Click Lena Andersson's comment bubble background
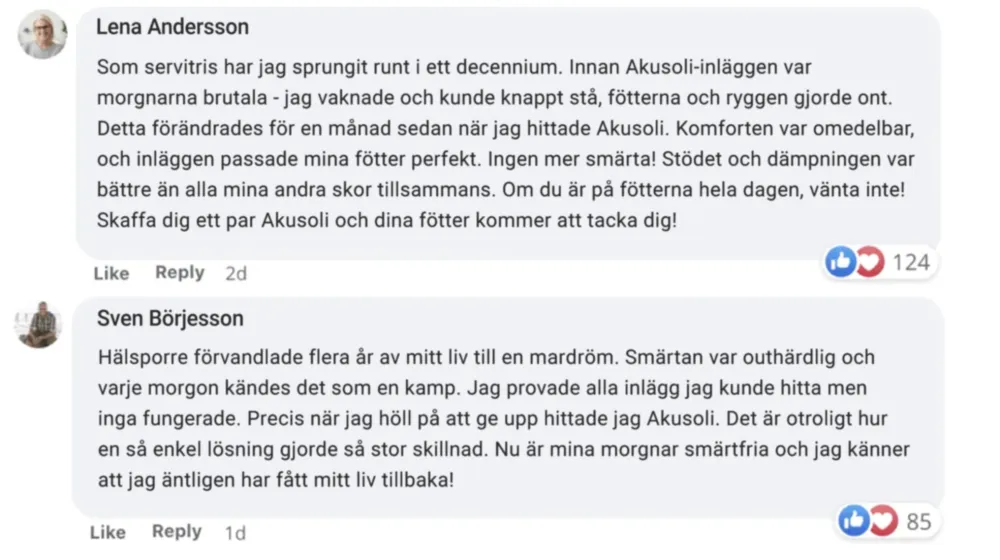This screenshot has height=560, width=1000. [x=508, y=134]
